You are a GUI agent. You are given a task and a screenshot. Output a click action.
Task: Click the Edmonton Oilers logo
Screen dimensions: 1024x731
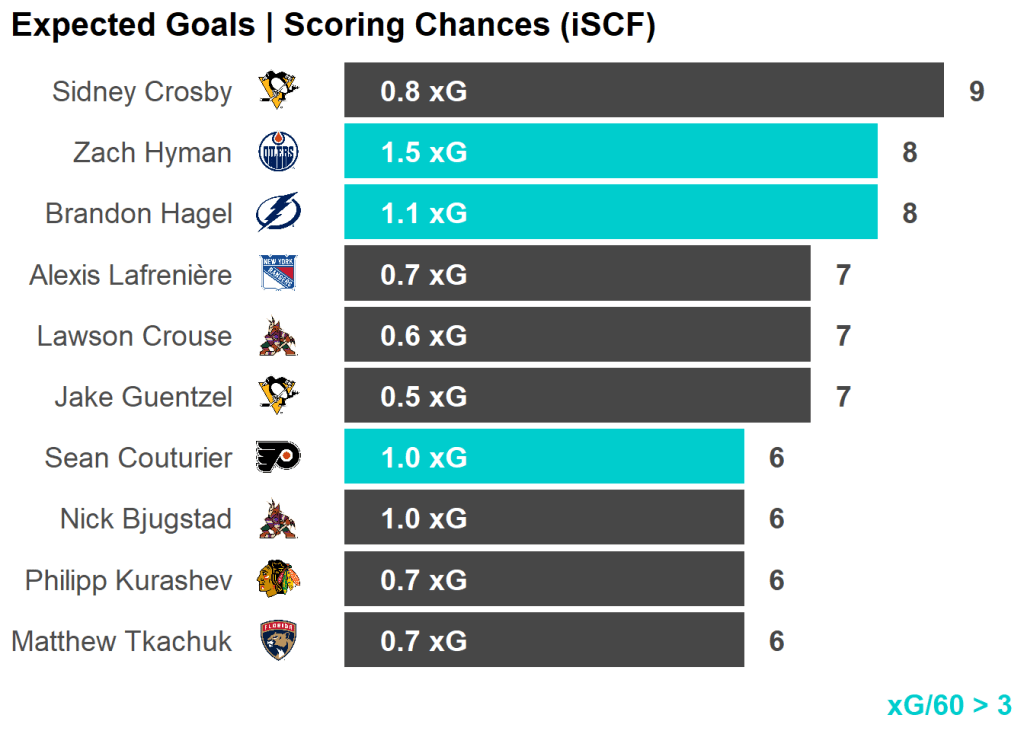278,152
